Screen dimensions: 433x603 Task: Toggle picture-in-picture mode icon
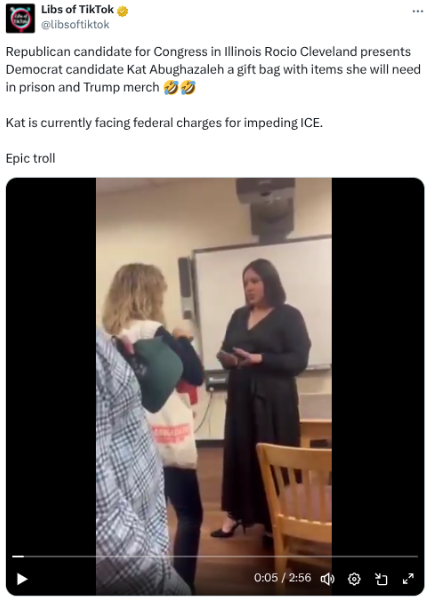381,579
